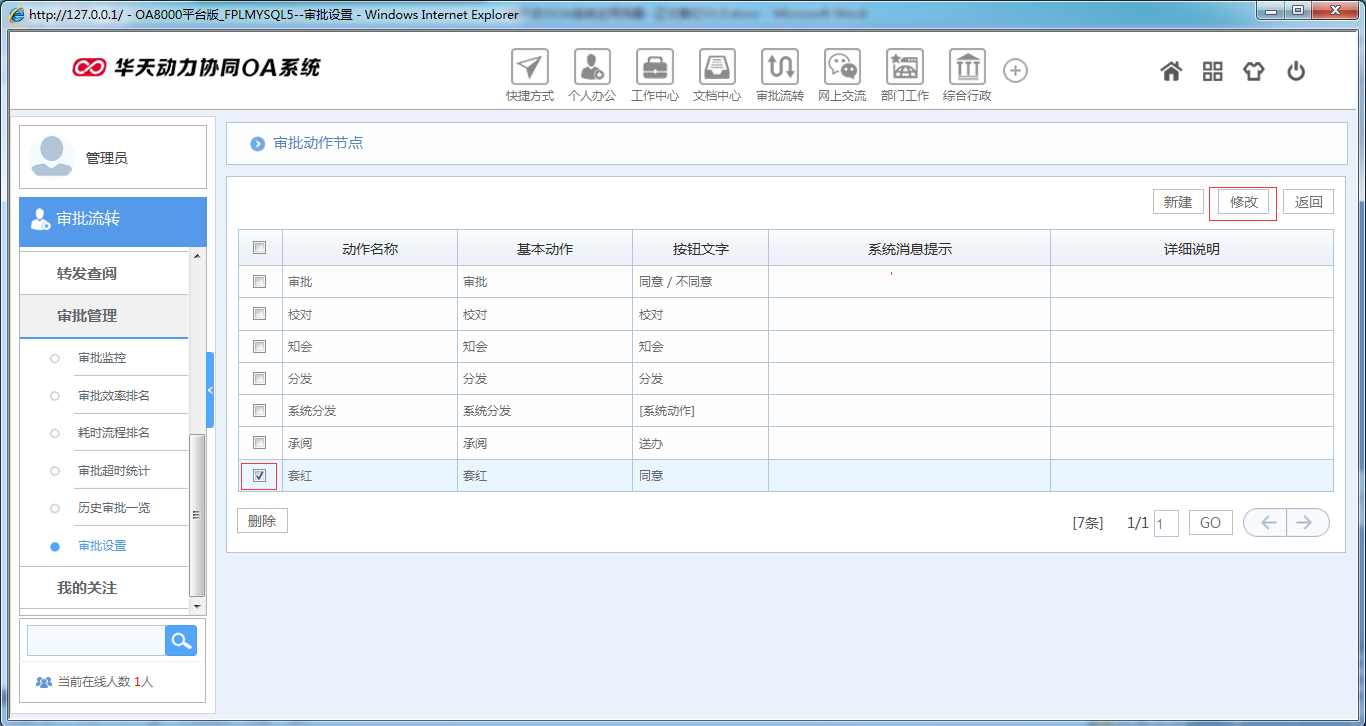The width and height of the screenshot is (1366, 726).
Task: Click the logout power icon
Action: tap(1296, 71)
